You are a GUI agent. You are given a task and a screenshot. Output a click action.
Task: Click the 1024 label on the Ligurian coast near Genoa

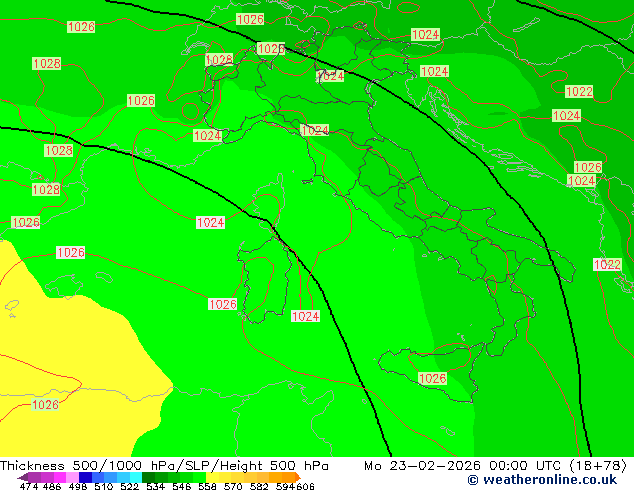pyautogui.click(x=315, y=130)
